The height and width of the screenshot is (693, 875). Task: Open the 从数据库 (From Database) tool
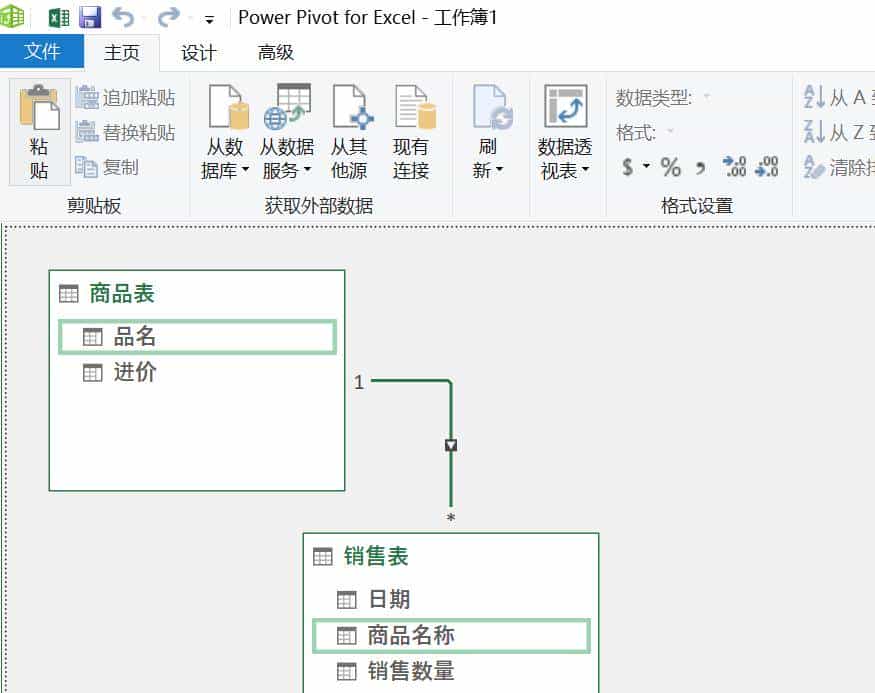pos(224,128)
